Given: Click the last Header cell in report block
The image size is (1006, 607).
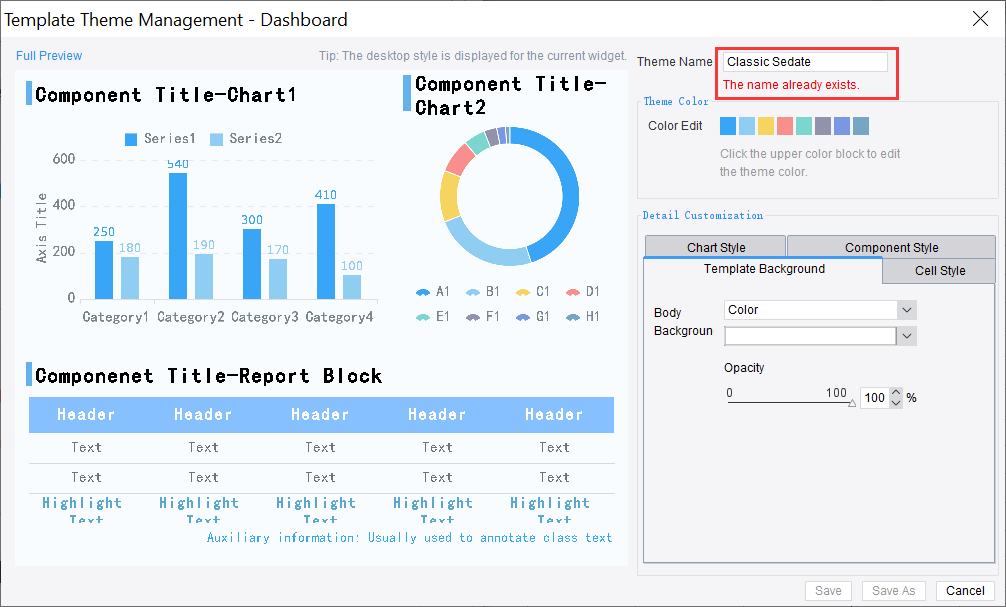Looking at the screenshot, I should (x=554, y=415).
